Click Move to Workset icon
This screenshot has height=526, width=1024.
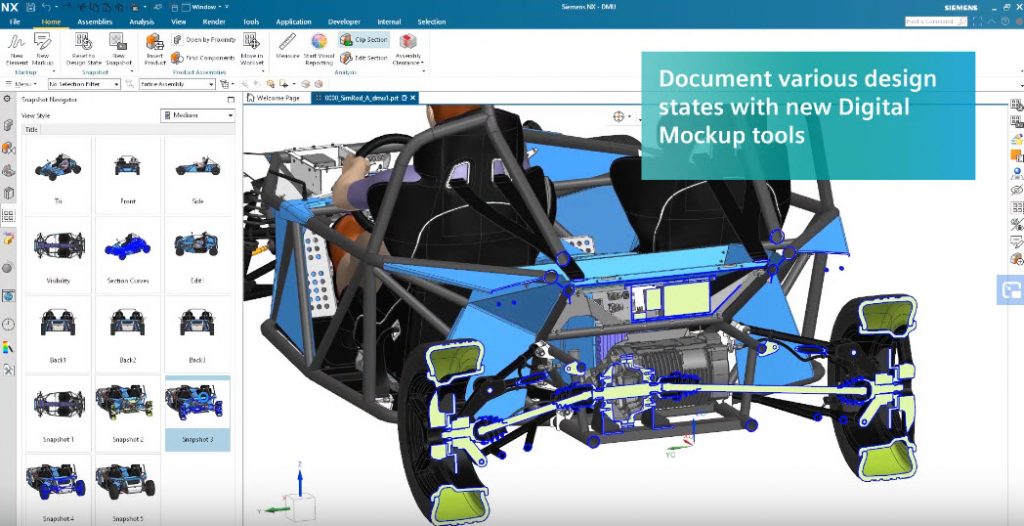(x=252, y=47)
